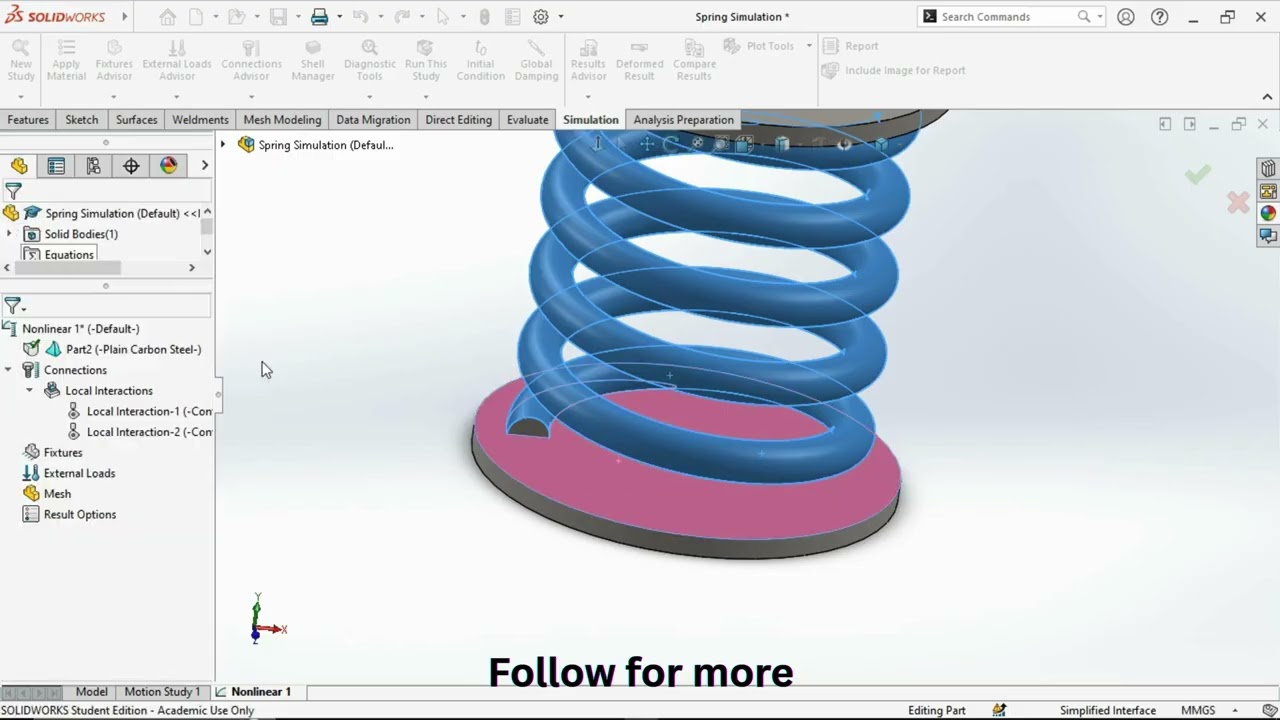Switch to the Analysis Preparation tab
The image size is (1280, 720).
tap(683, 120)
